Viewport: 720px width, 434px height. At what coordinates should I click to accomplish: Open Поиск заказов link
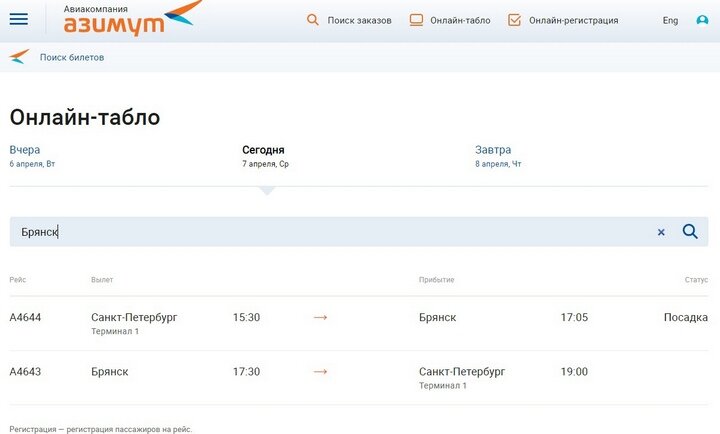359,20
